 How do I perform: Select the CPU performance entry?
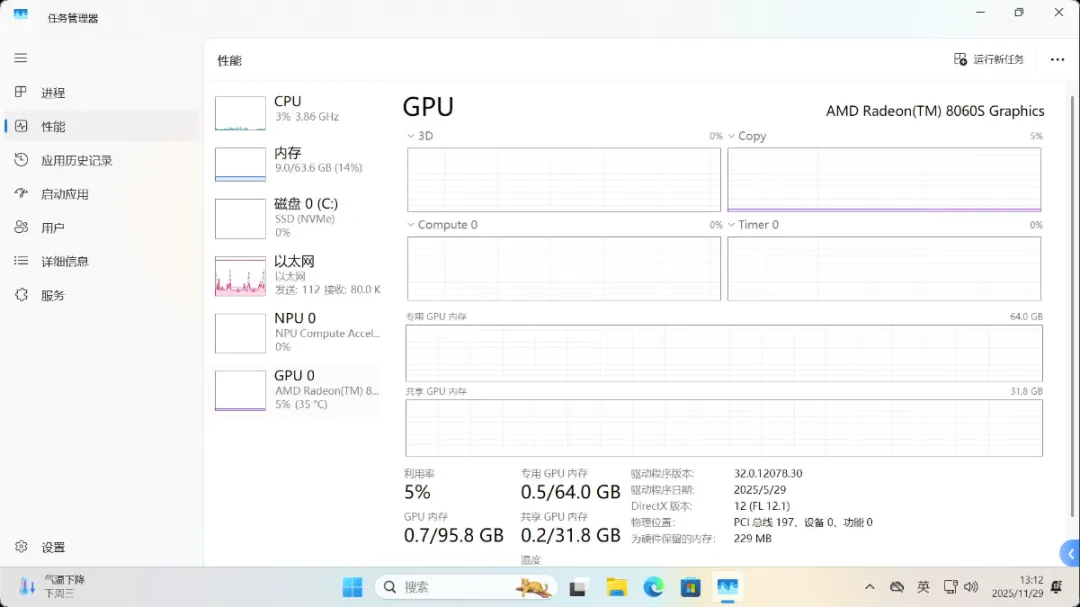pyautogui.click(x=297, y=113)
